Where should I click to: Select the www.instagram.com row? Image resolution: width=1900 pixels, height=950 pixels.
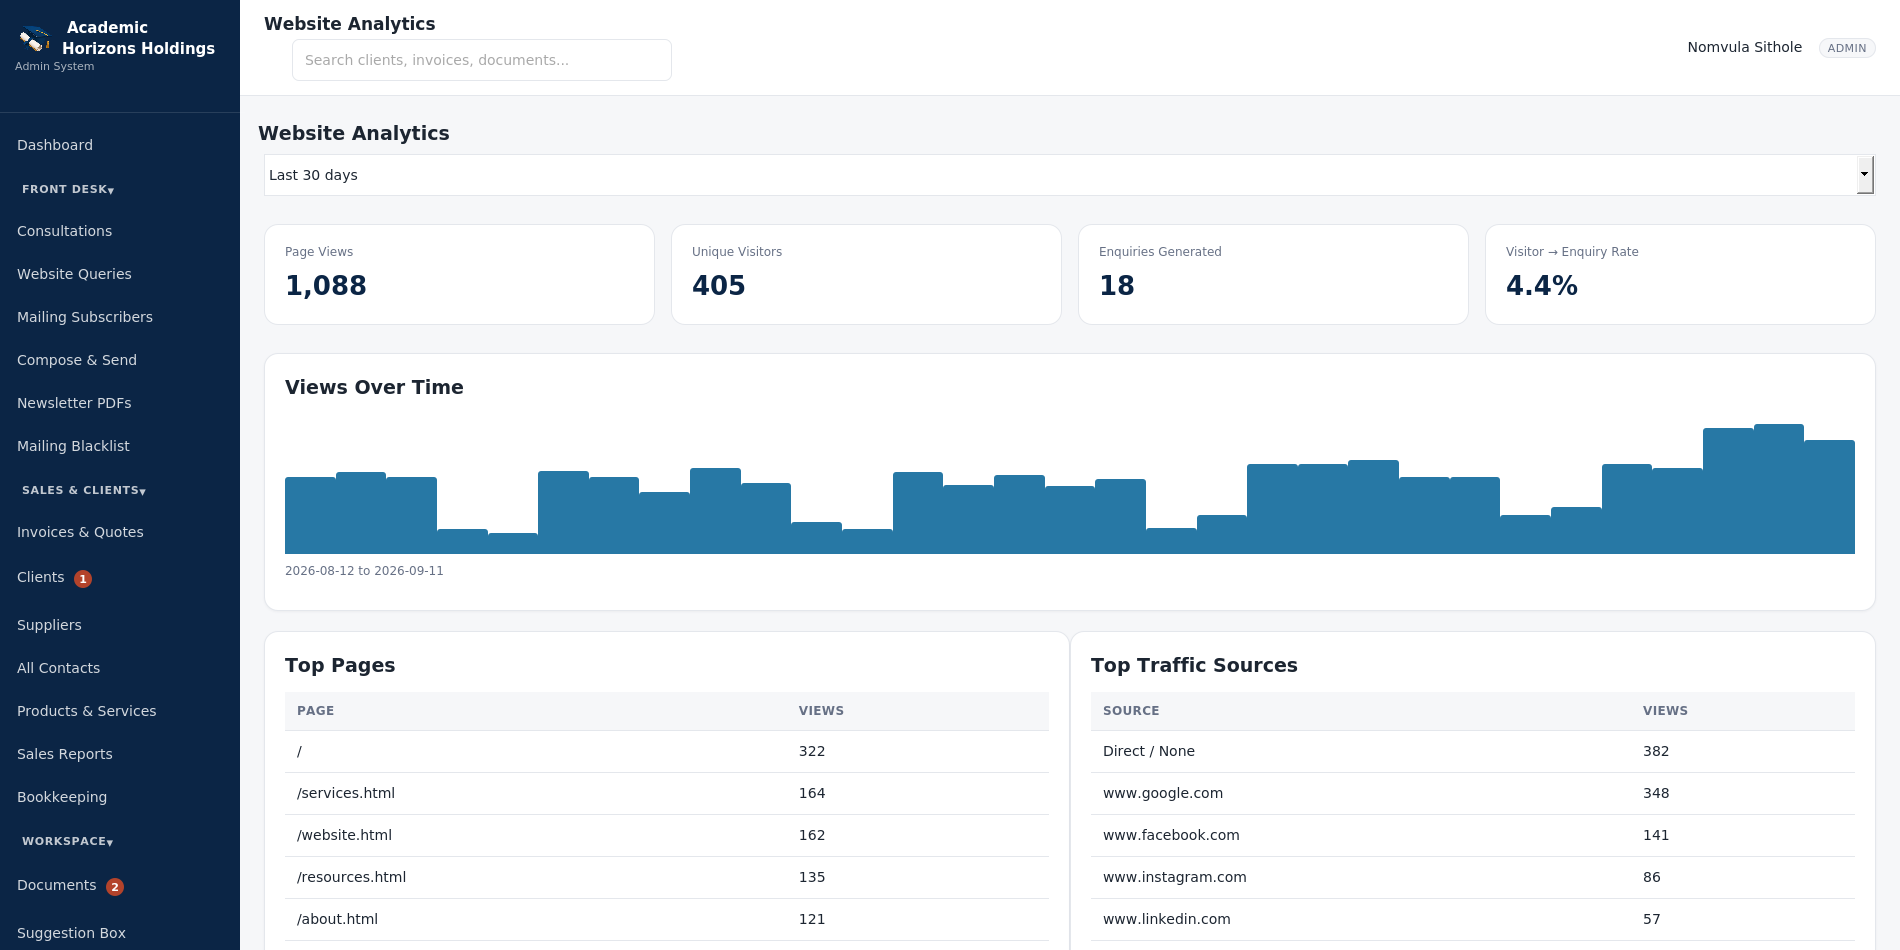coord(1473,877)
